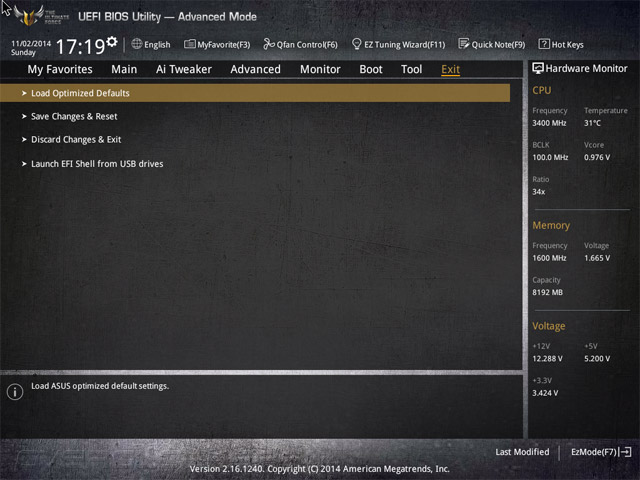Click +5V reading 5.200 V
Screen dimensions: 640x480
597,358
